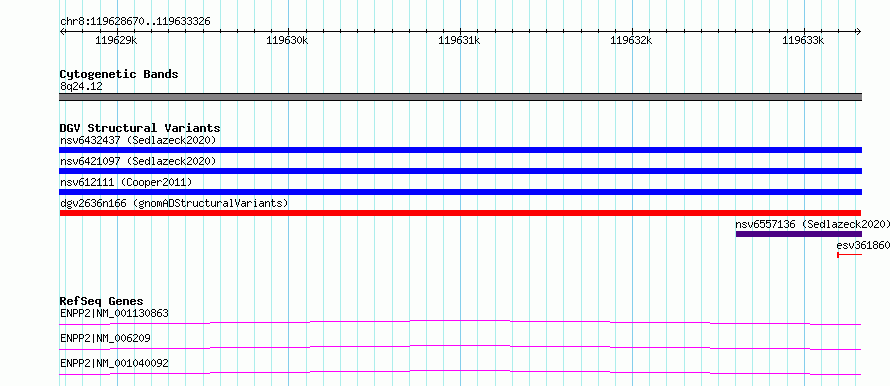The width and height of the screenshot is (890, 386).
Task: Click the 119632k ruler position
Action: pyautogui.click(x=631, y=40)
